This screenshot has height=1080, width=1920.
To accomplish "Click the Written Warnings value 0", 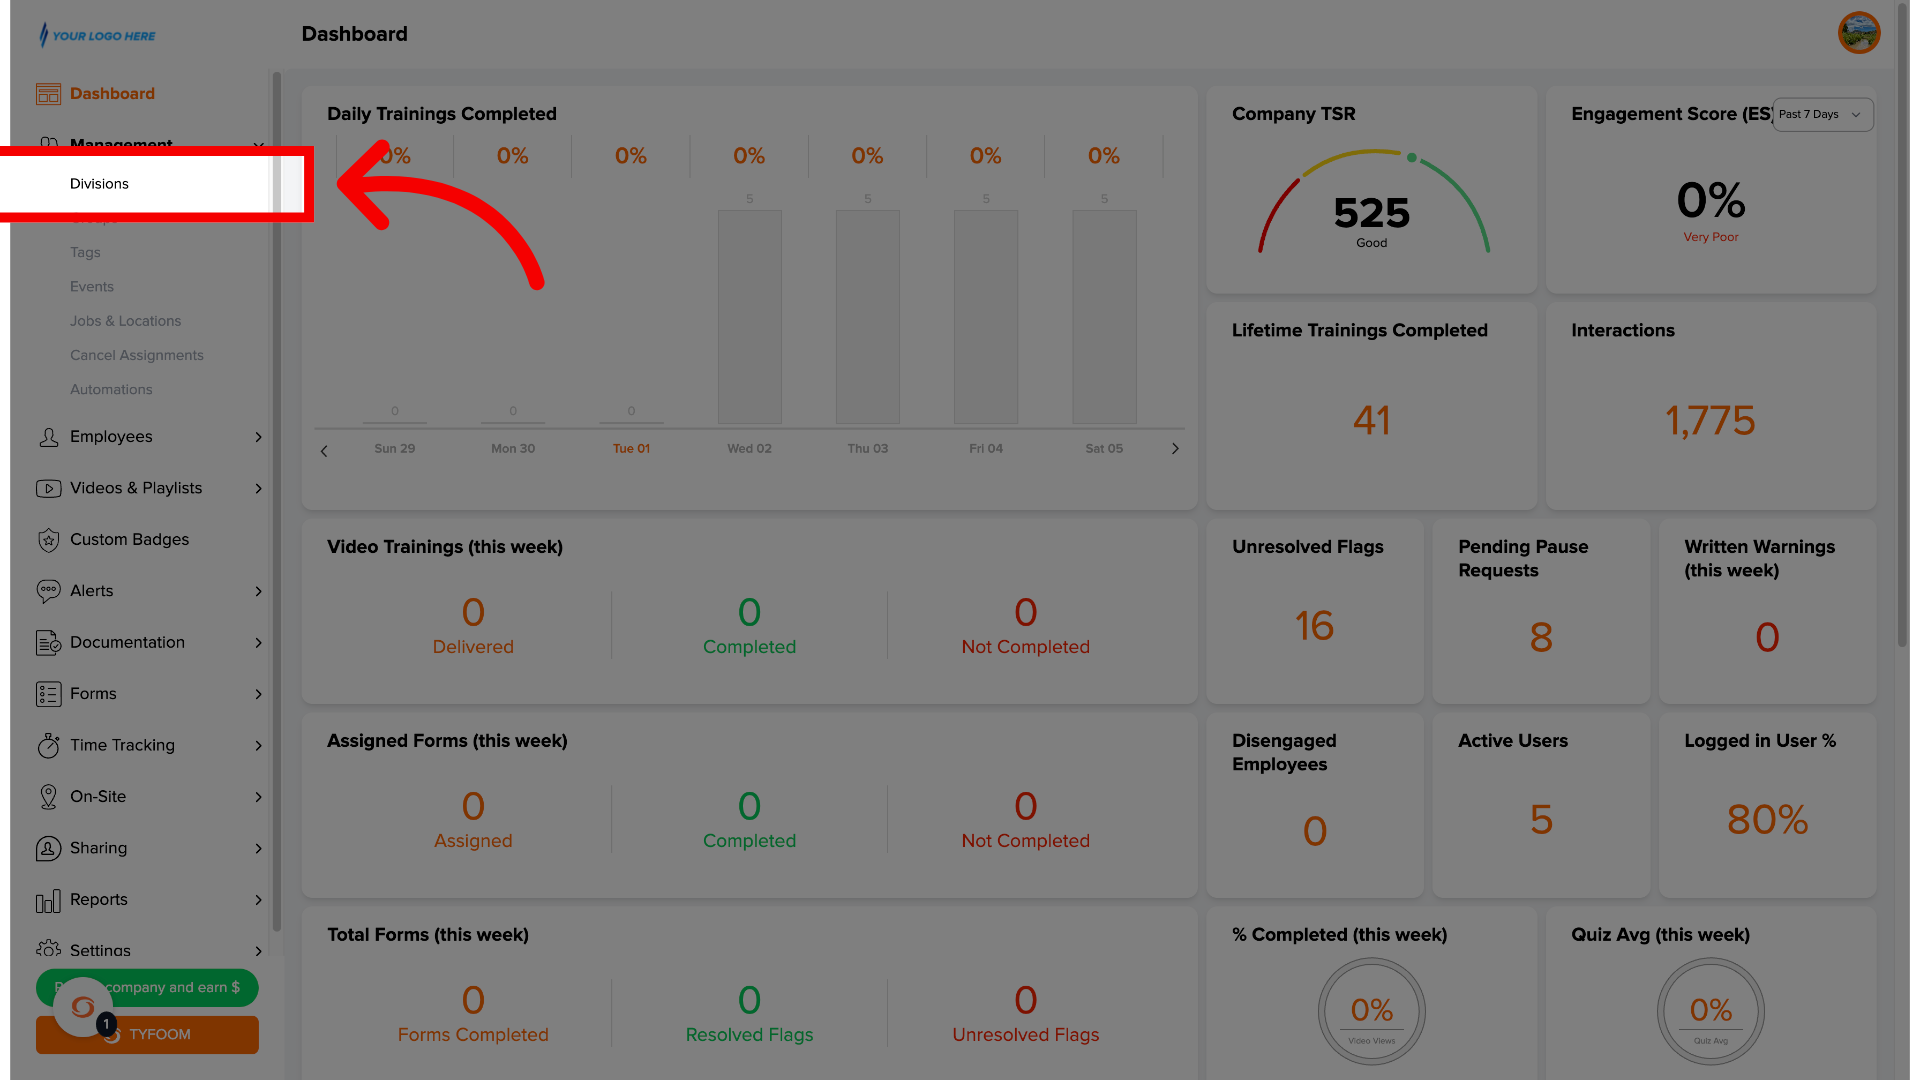I will 1767,638.
